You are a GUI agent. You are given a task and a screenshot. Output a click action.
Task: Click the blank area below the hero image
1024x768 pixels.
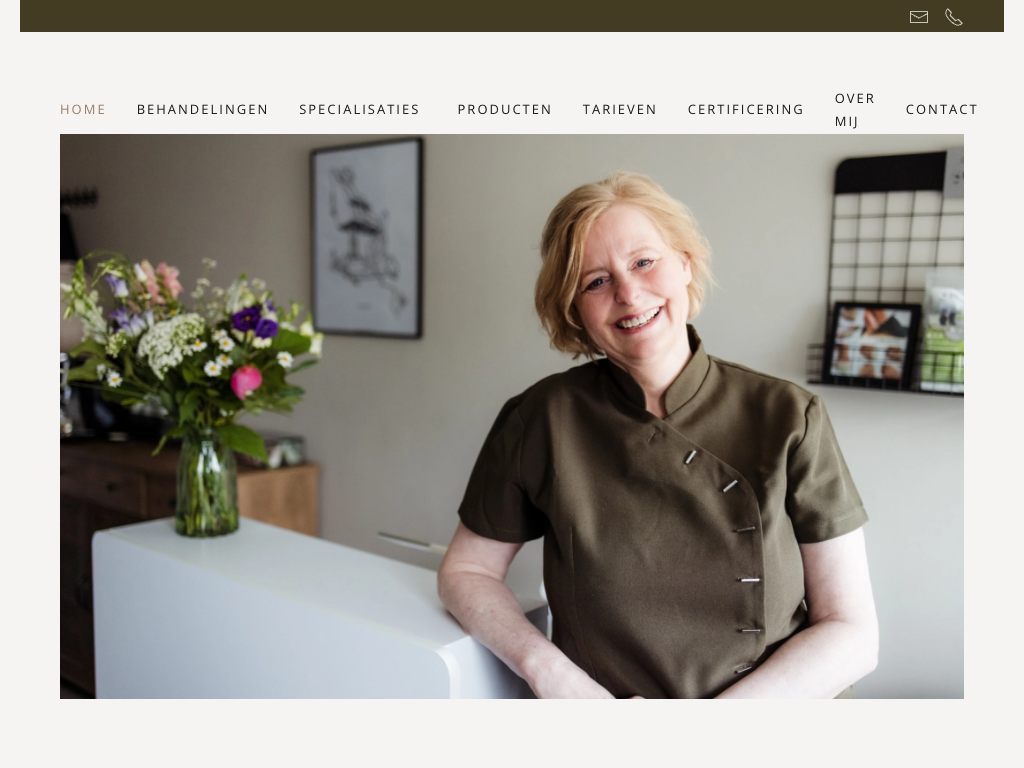click(x=512, y=733)
